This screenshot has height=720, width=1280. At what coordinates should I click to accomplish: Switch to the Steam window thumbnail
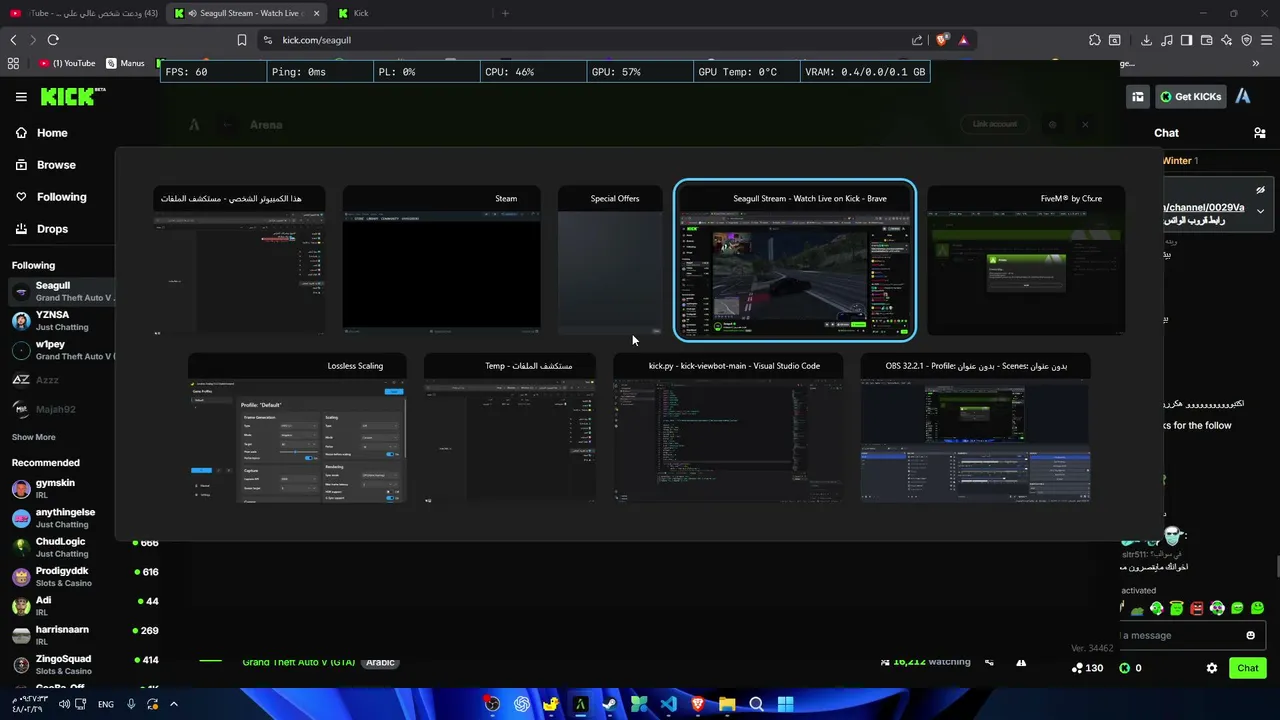tap(442, 259)
